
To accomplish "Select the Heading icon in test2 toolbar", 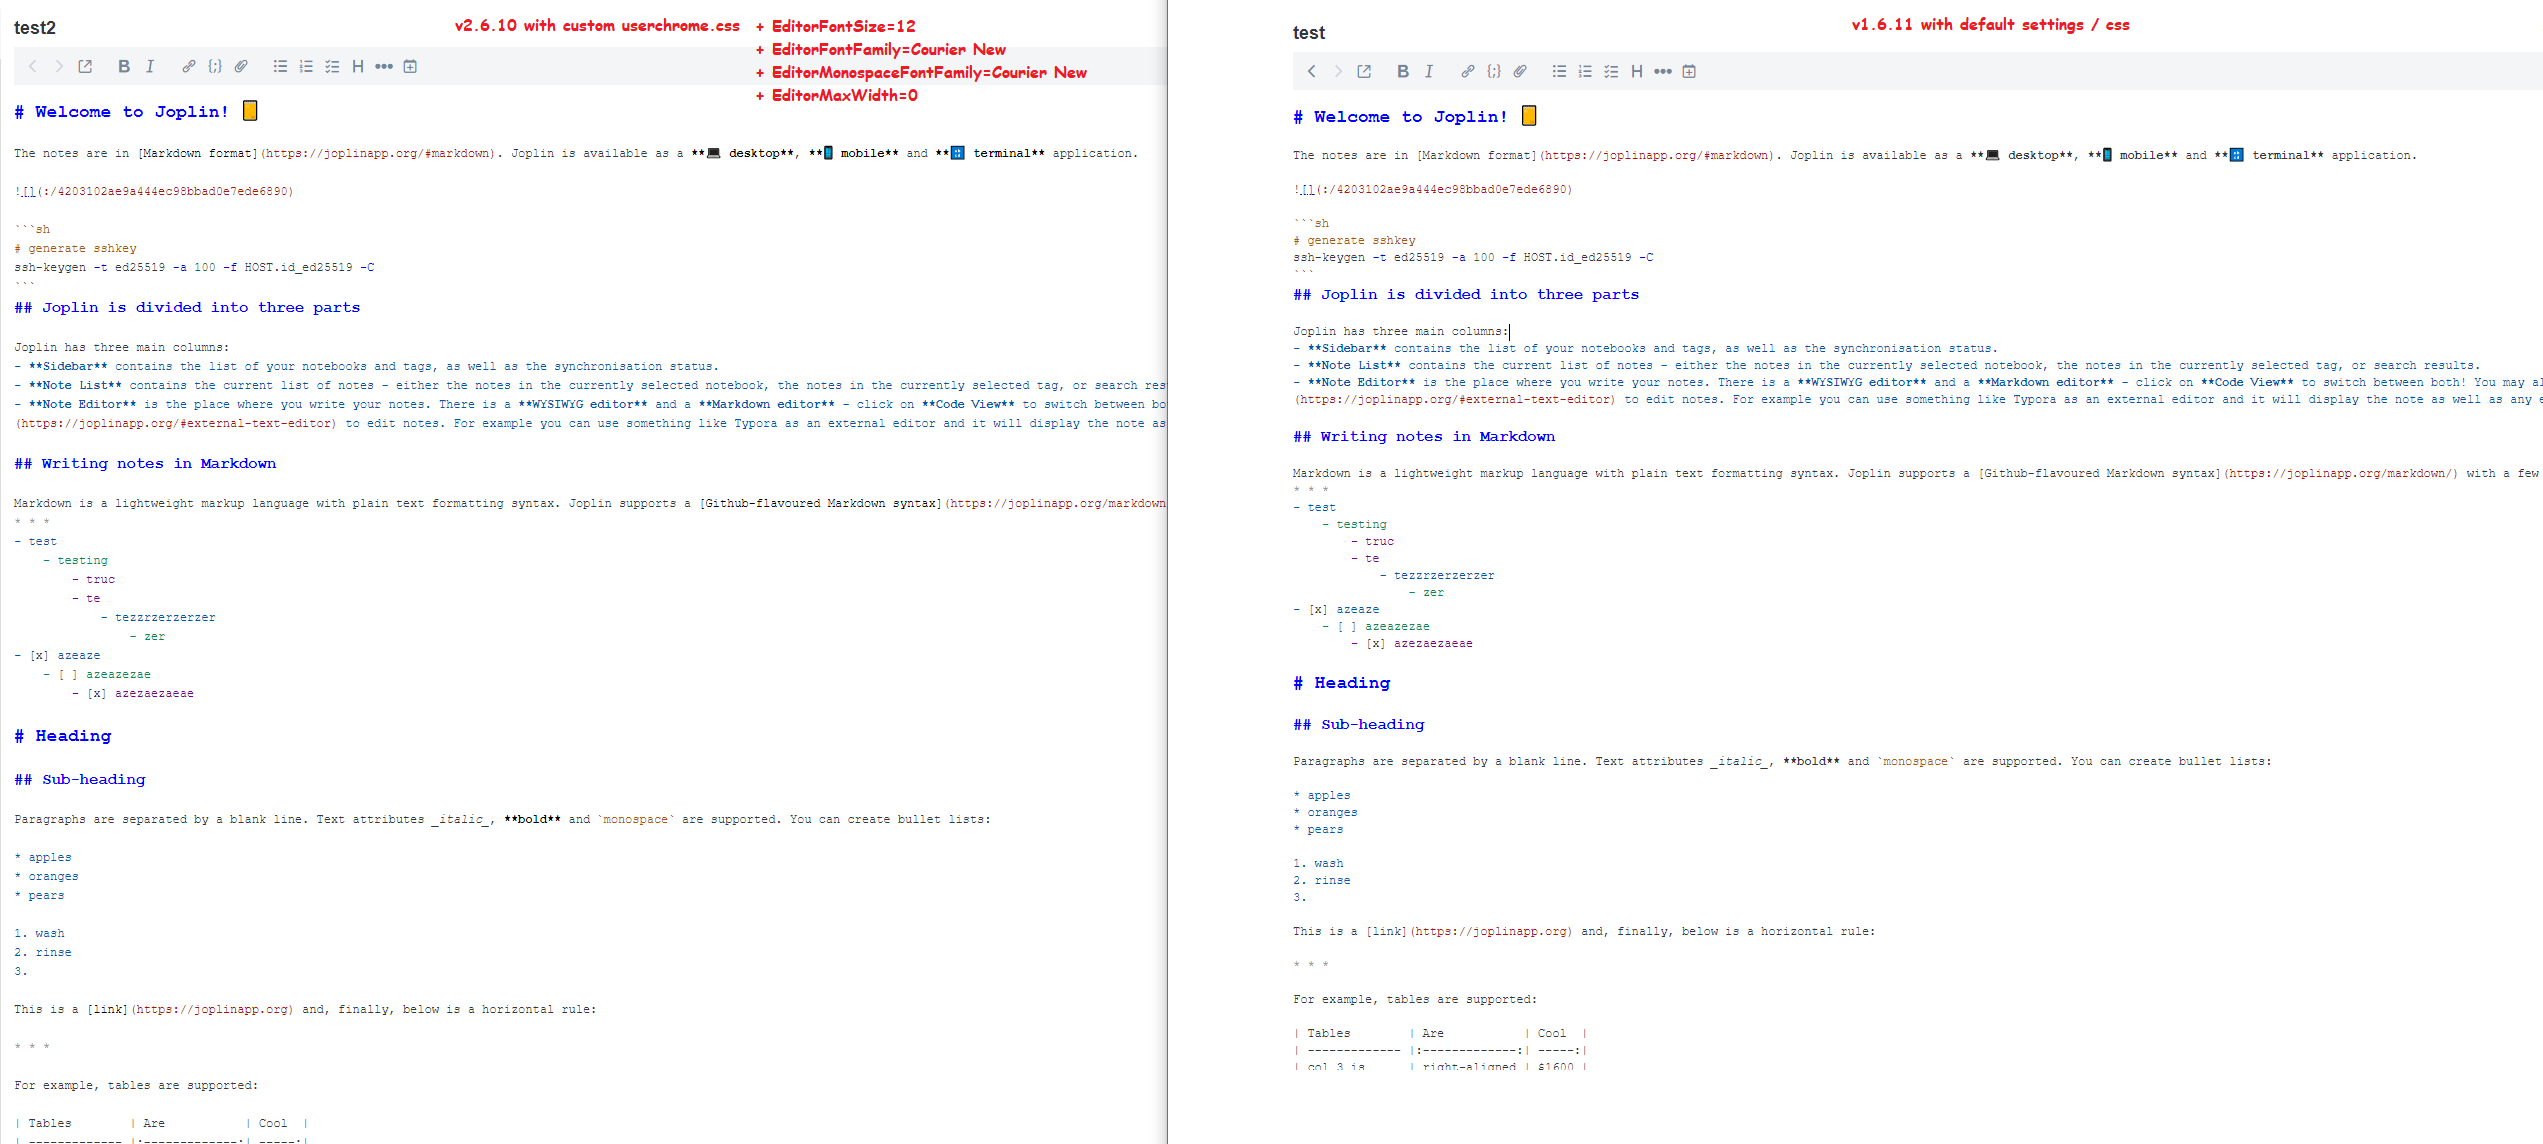I will coord(357,66).
